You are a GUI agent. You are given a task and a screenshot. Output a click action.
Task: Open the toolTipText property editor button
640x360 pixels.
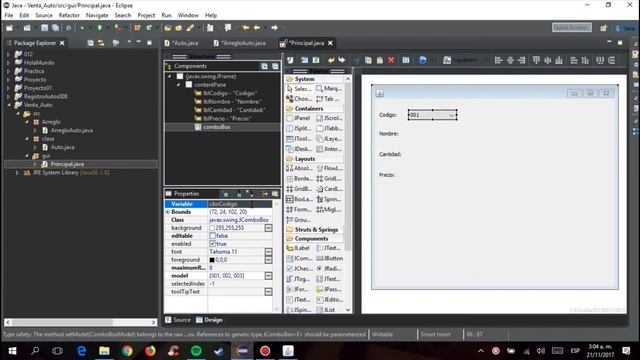pyautogui.click(x=268, y=292)
